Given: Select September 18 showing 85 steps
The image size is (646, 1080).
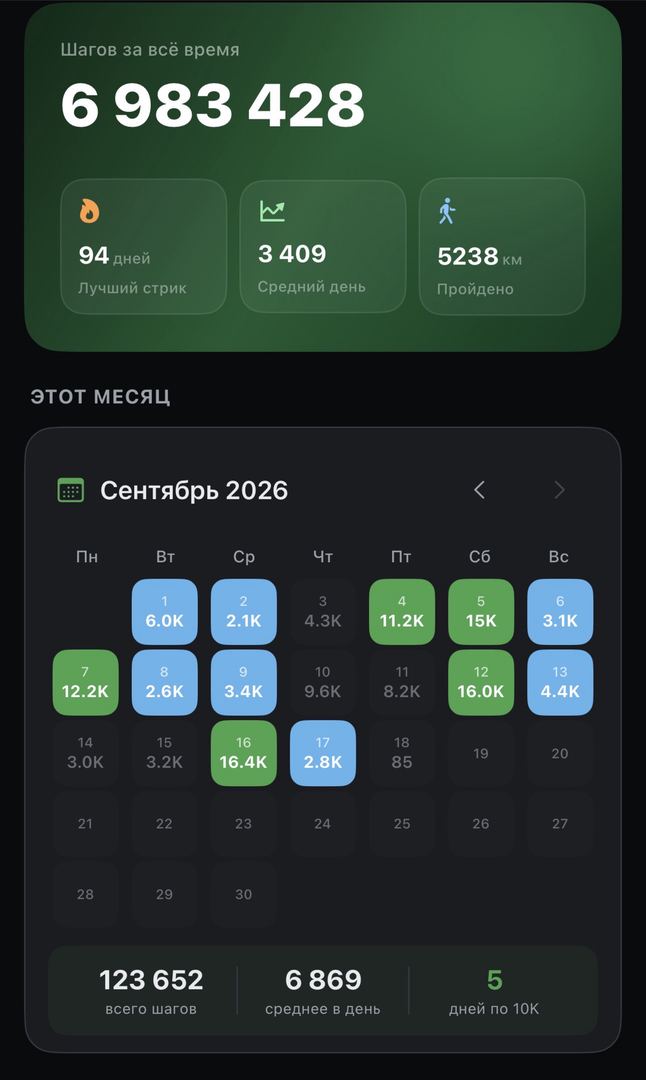Looking at the screenshot, I should pos(402,753).
